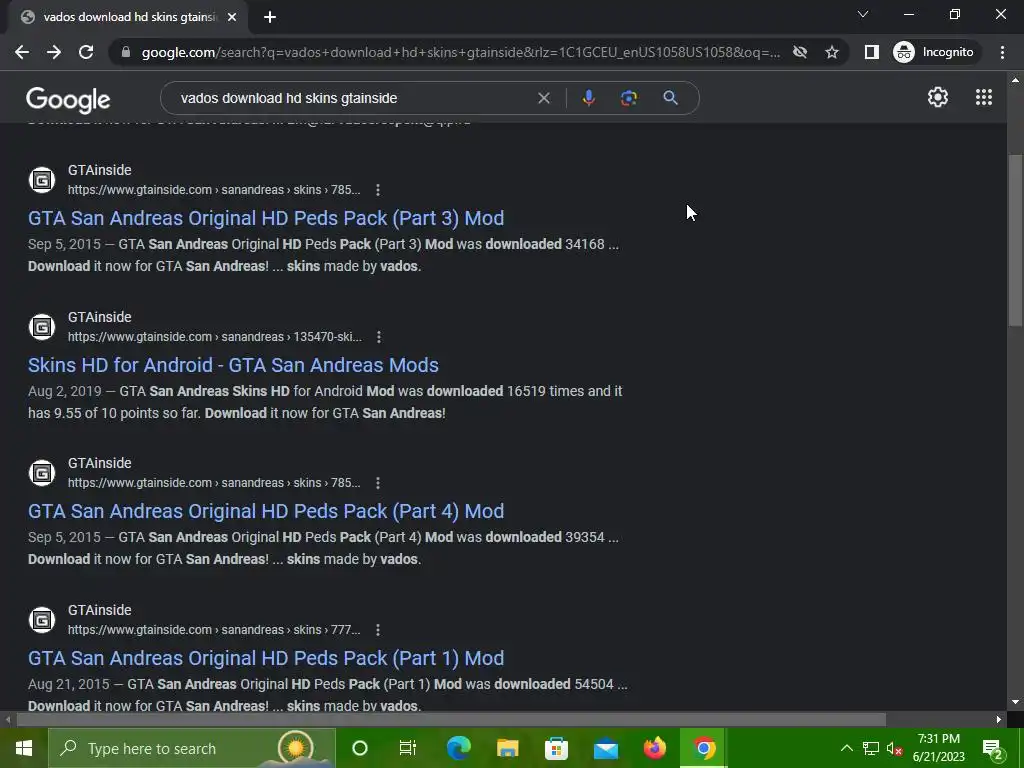This screenshot has height=768, width=1024.
Task: Click GTAinside favicon above Part 3 result
Action: (42, 180)
